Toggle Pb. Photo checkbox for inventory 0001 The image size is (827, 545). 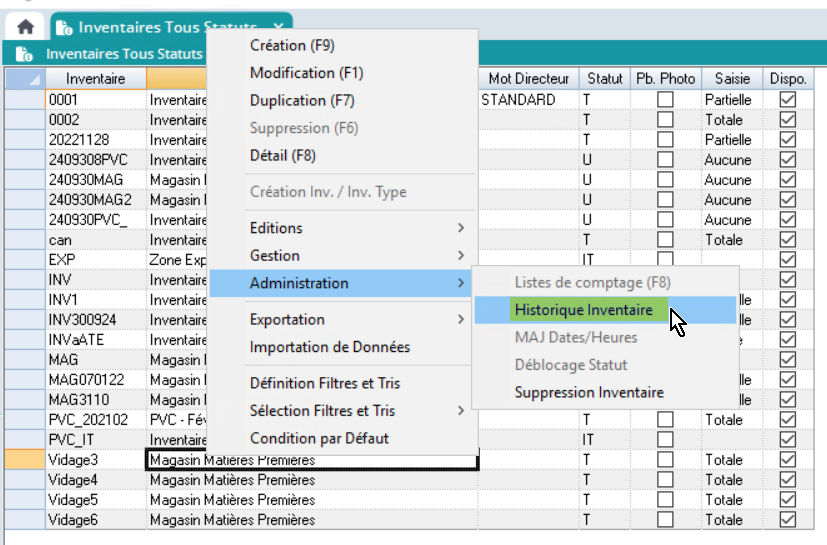click(x=664, y=100)
